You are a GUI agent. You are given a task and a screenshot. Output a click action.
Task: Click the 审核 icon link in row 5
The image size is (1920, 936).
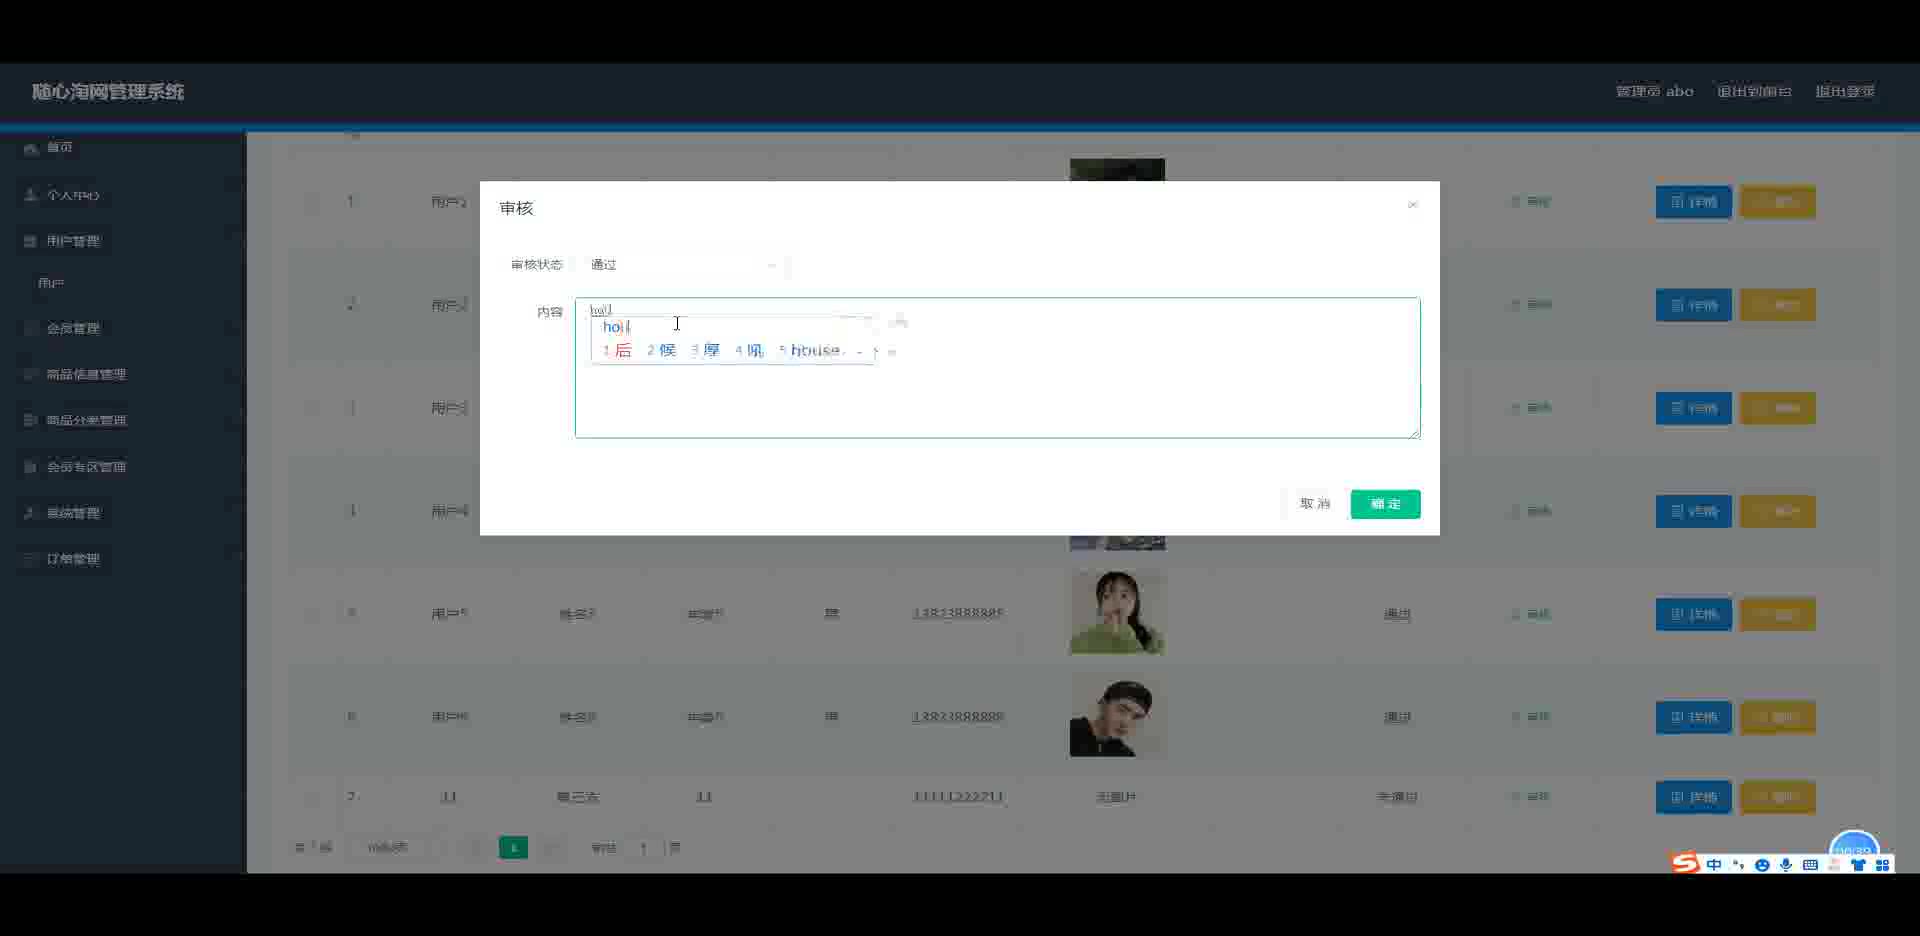point(1531,614)
